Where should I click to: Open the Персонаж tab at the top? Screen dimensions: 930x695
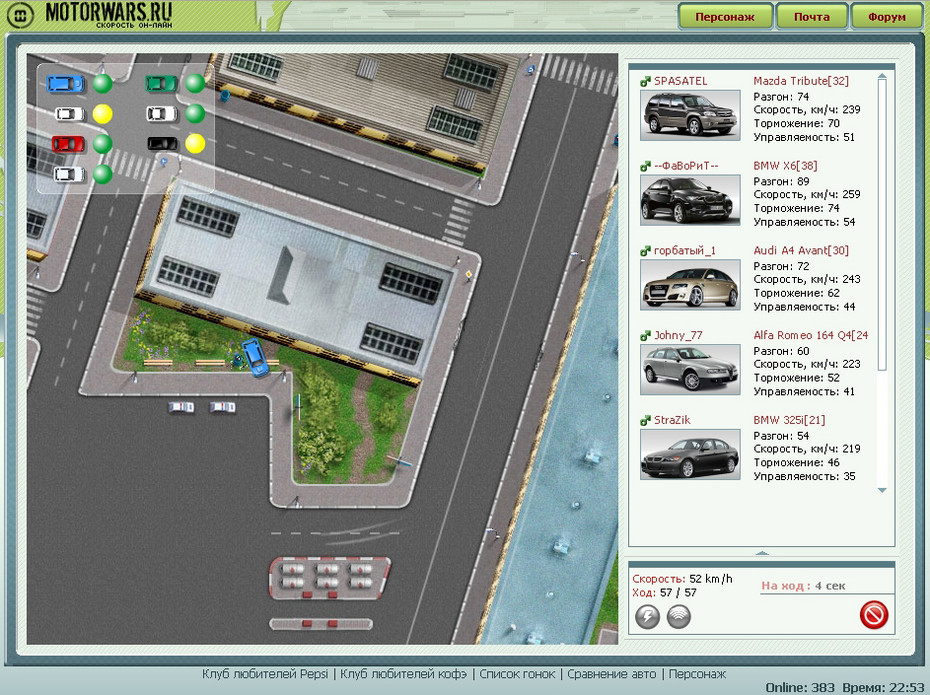(x=725, y=17)
